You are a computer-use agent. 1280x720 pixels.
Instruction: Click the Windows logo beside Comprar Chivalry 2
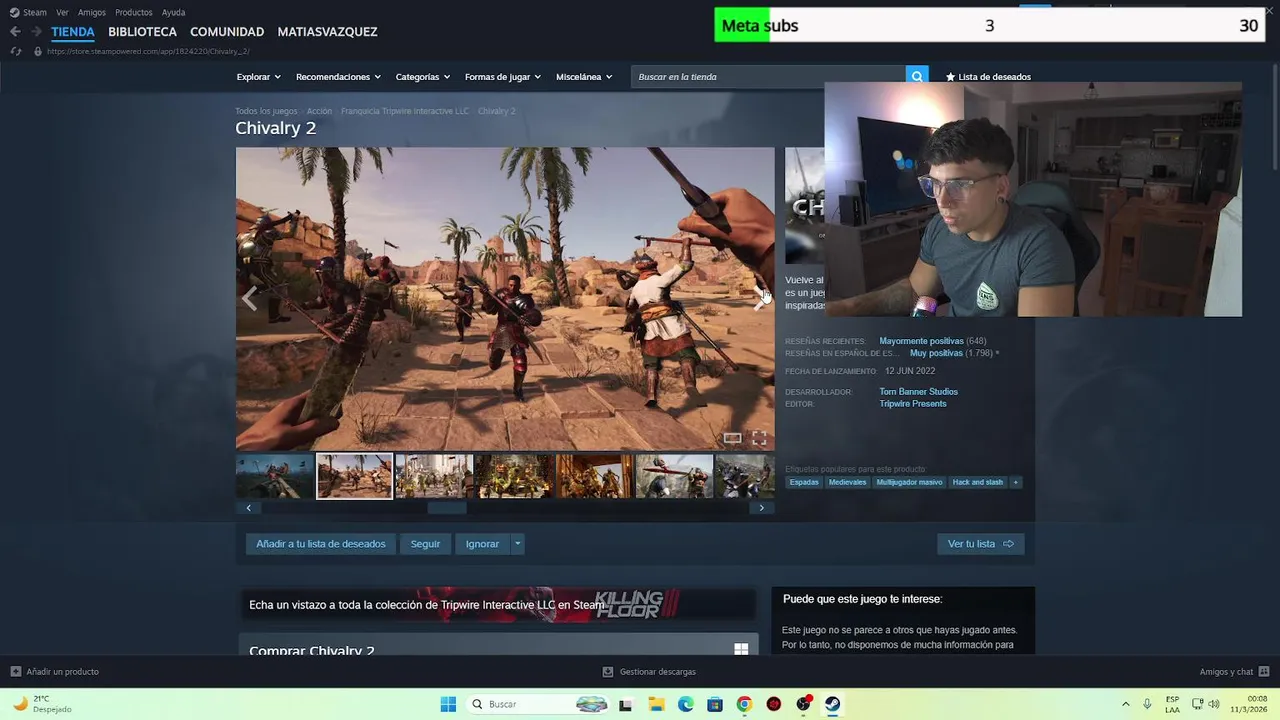pyautogui.click(x=741, y=649)
